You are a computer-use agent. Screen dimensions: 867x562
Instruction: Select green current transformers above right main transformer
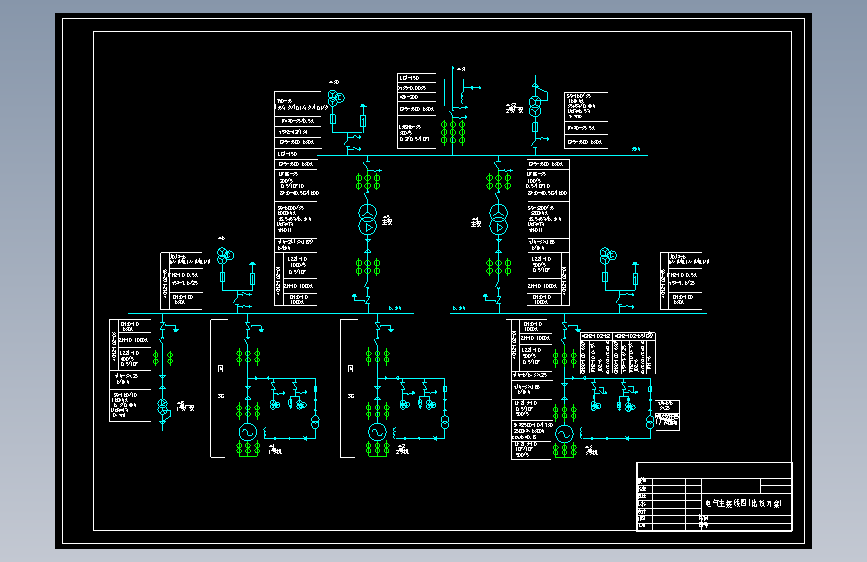point(499,181)
